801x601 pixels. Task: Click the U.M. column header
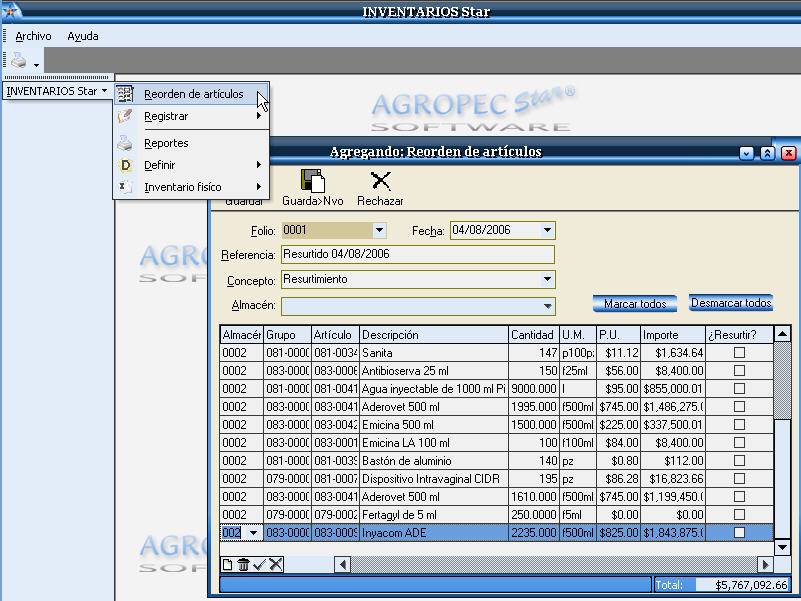coord(578,335)
